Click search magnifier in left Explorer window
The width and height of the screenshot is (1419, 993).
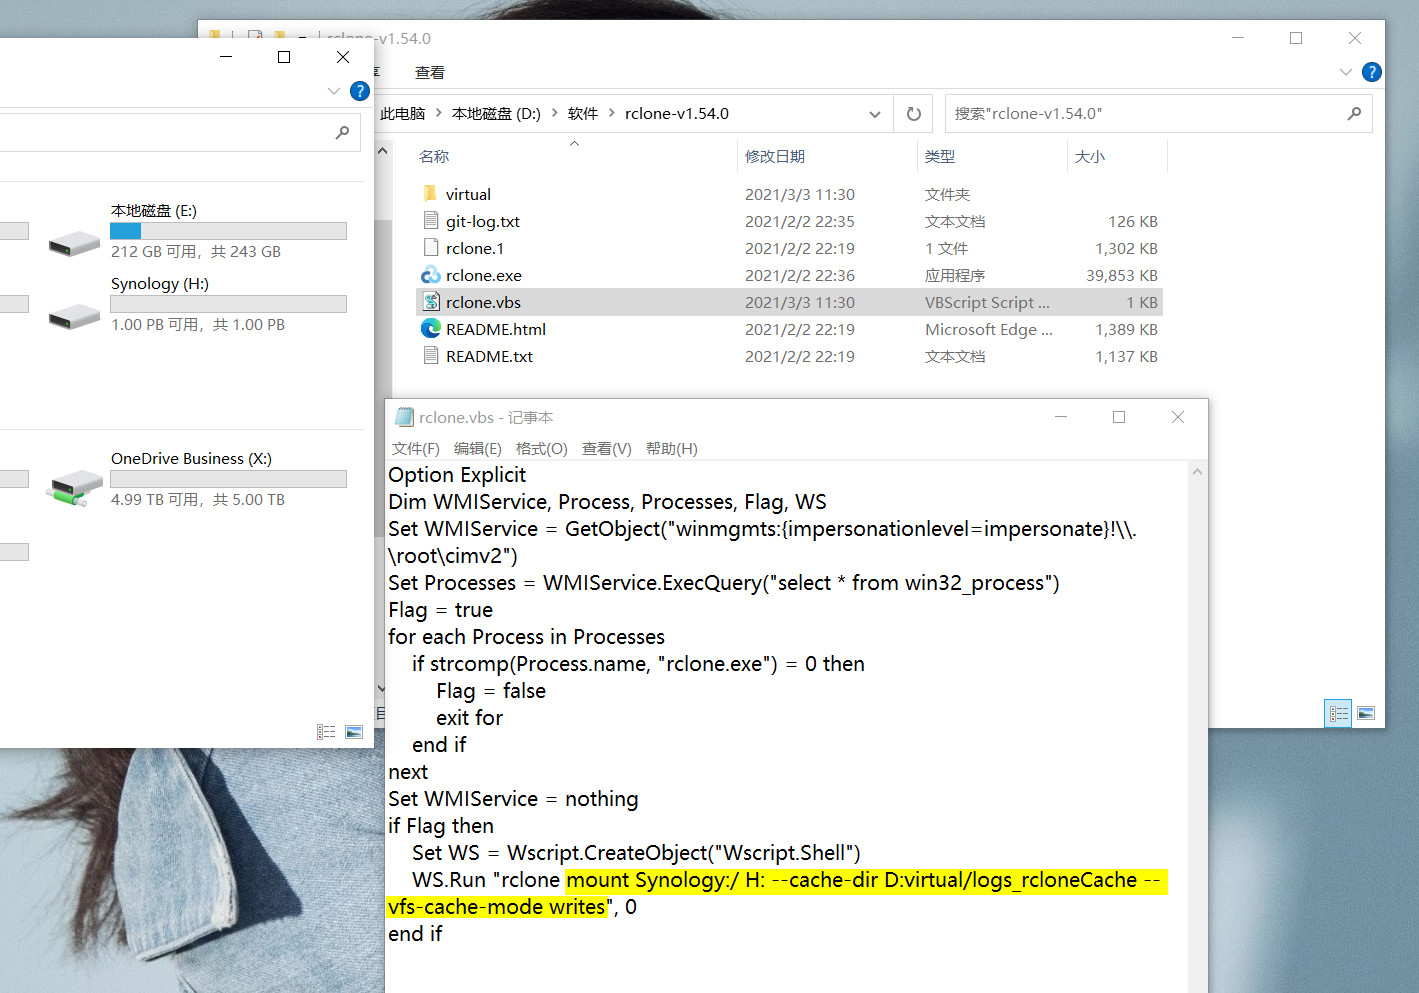coord(342,132)
